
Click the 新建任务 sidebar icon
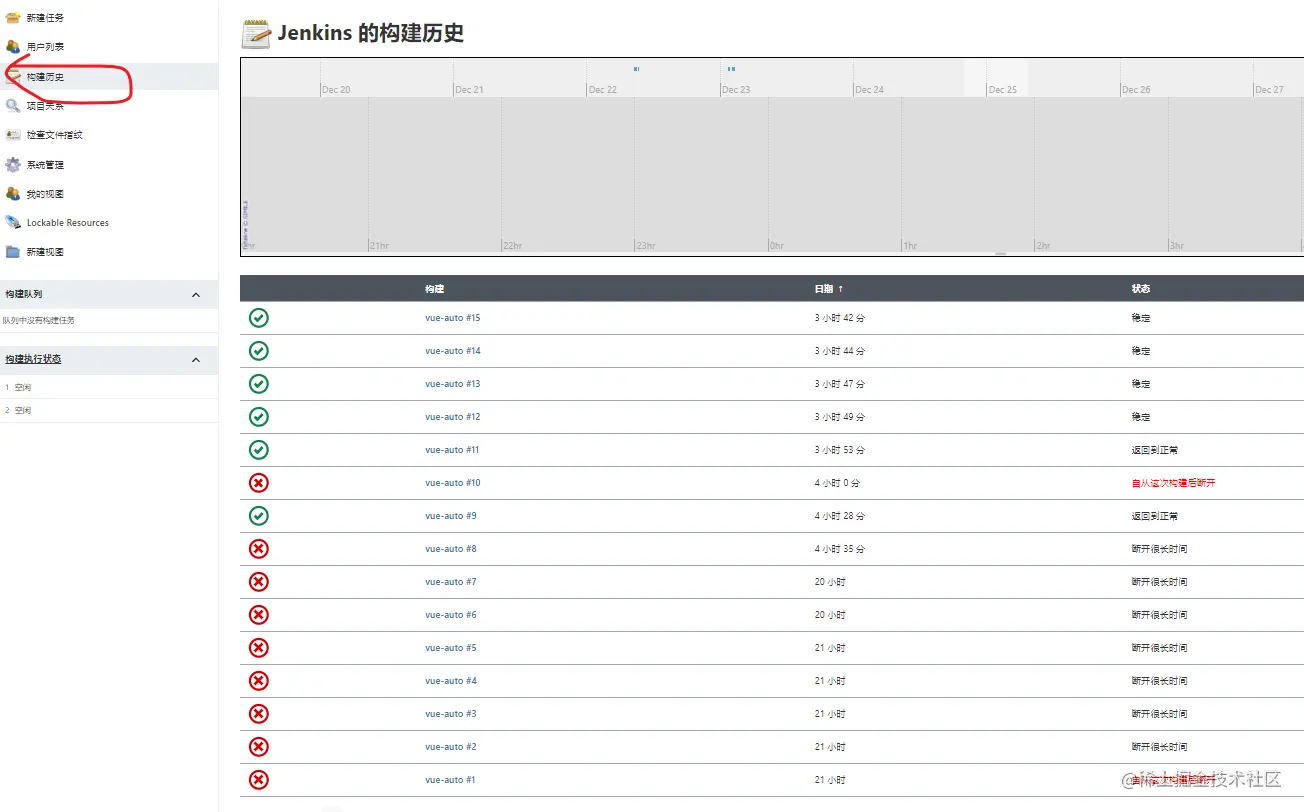13,17
